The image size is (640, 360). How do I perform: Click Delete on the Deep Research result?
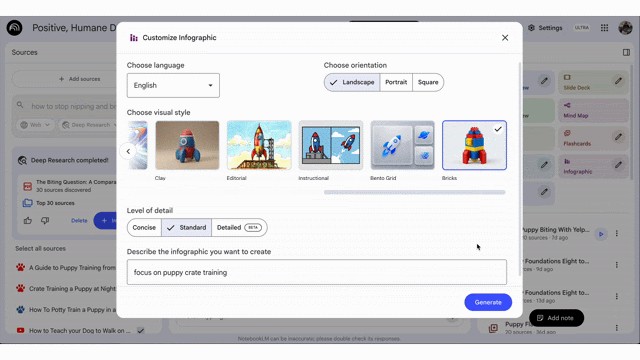tap(79, 221)
